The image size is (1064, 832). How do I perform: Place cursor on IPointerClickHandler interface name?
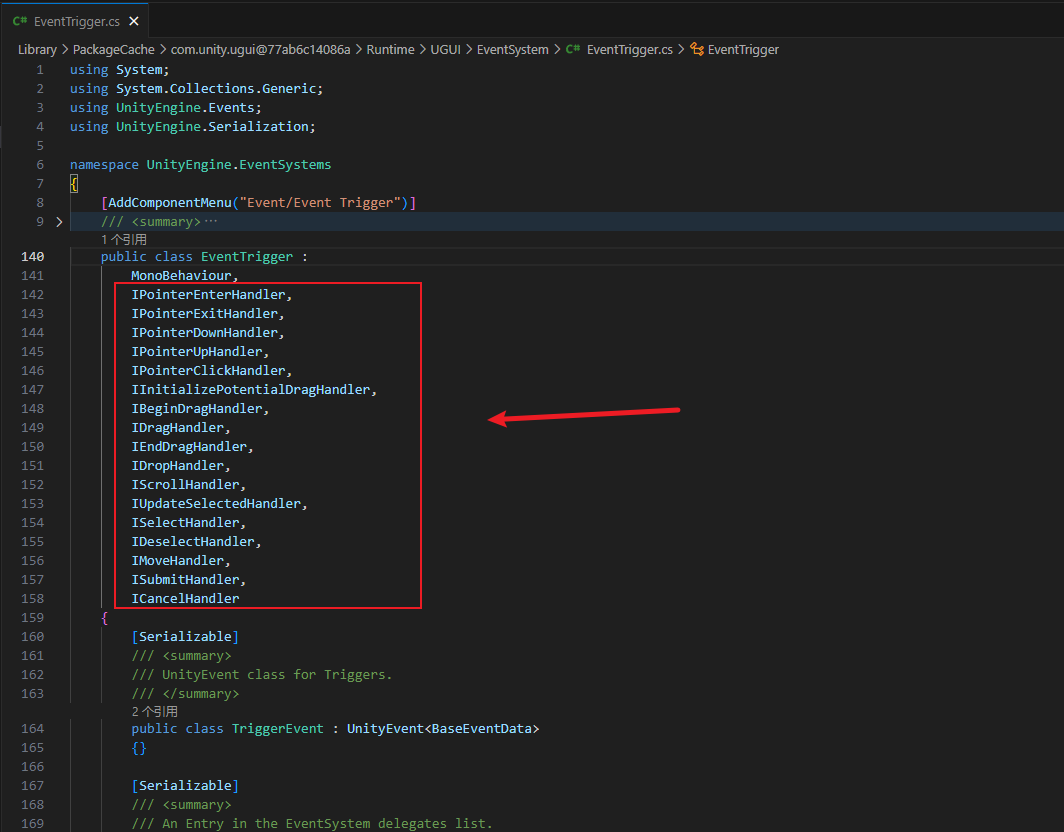(209, 370)
